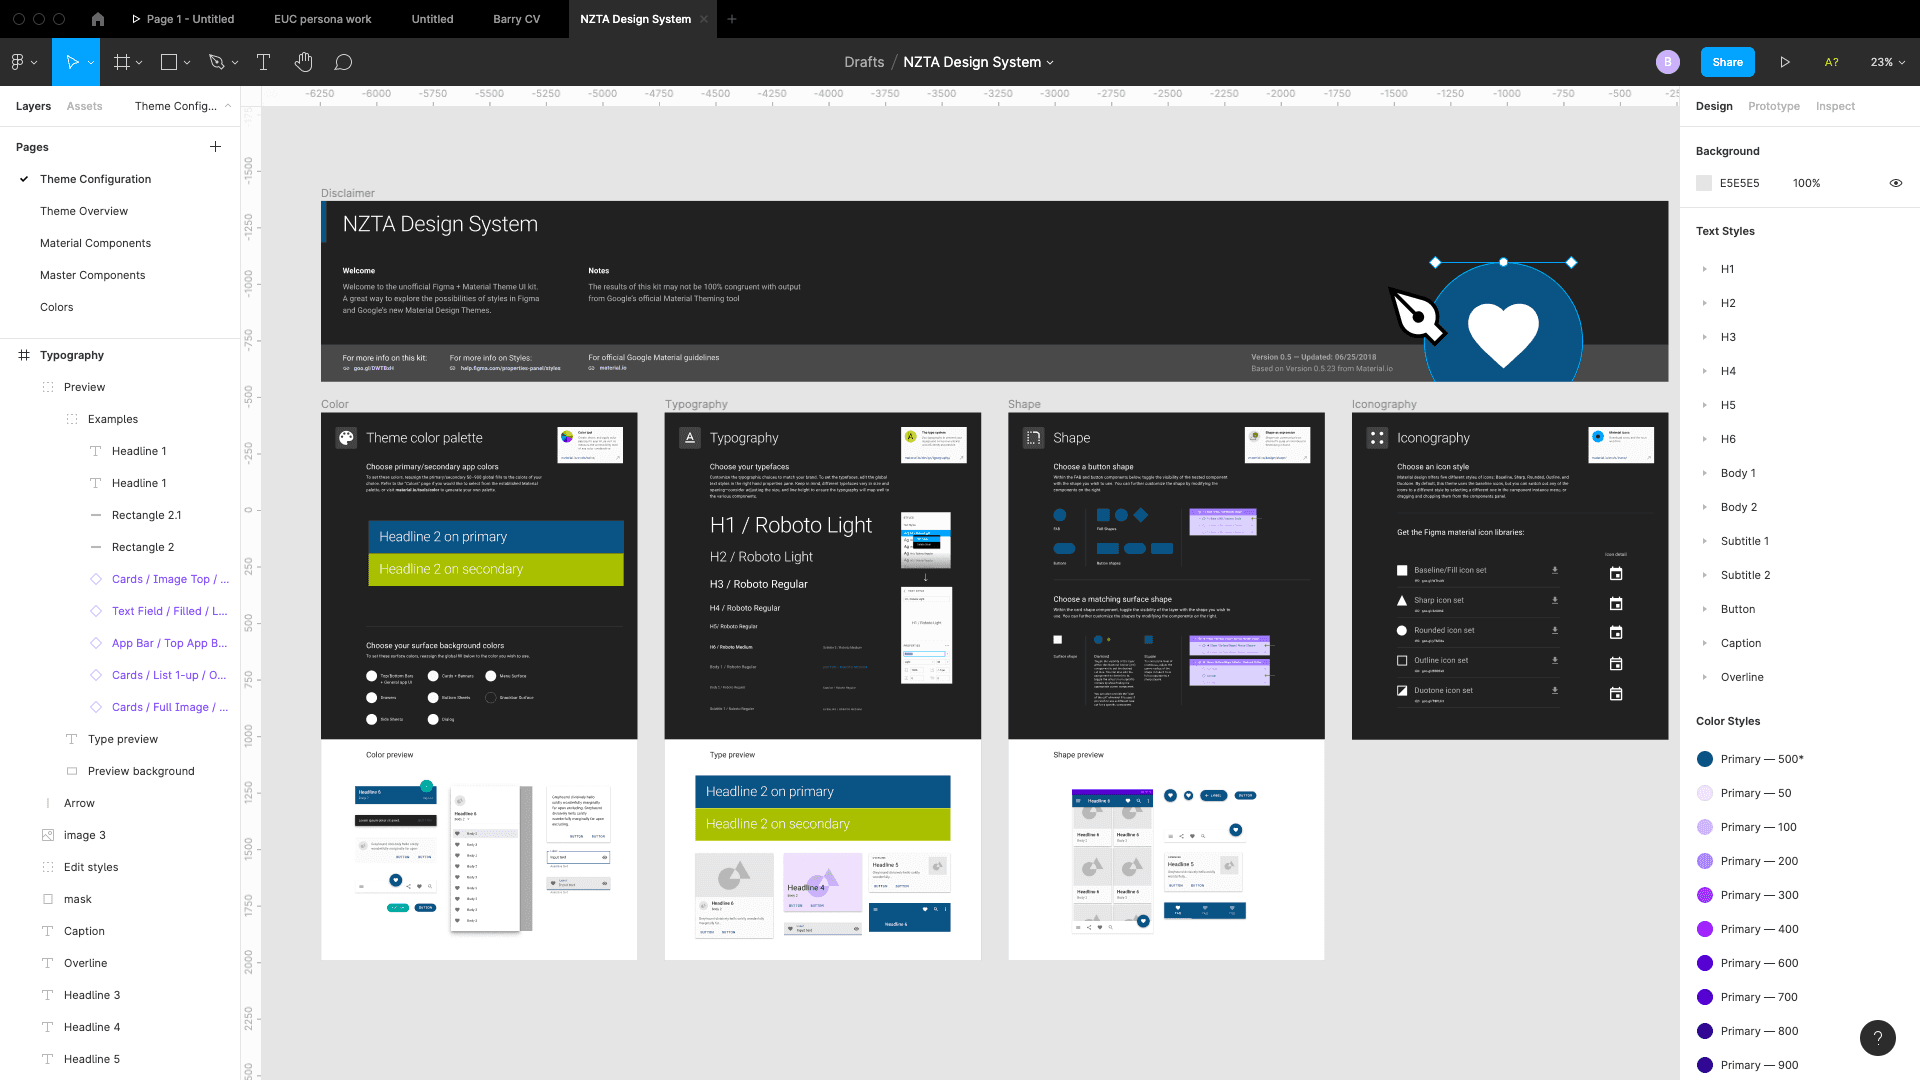This screenshot has height=1080, width=1920.
Task: Click the mask layer icon
Action: click(x=48, y=899)
